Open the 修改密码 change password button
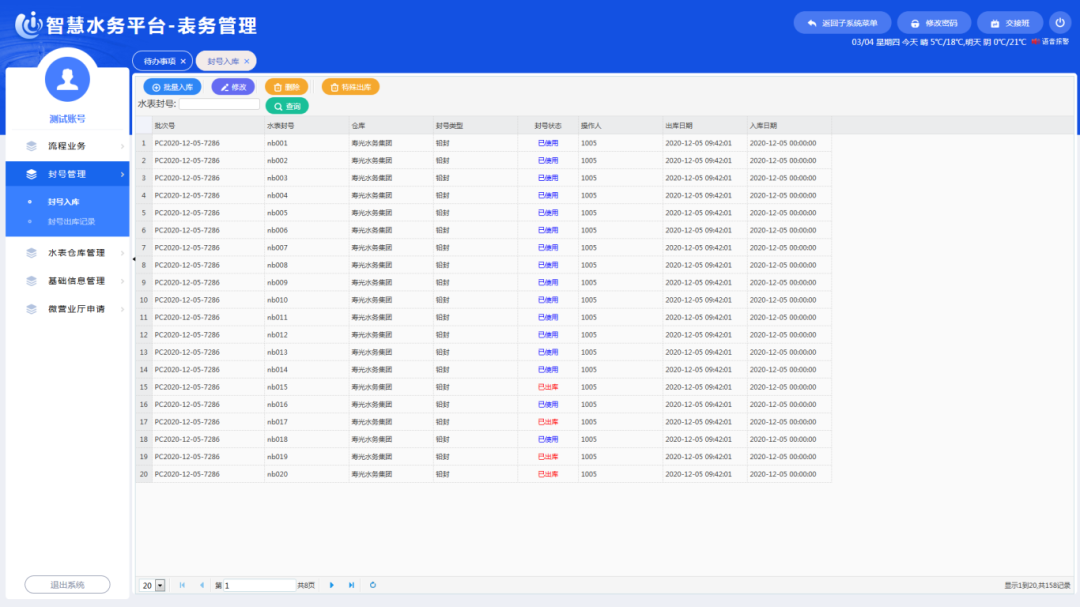Screen dimensions: 1080x607 tap(934, 23)
